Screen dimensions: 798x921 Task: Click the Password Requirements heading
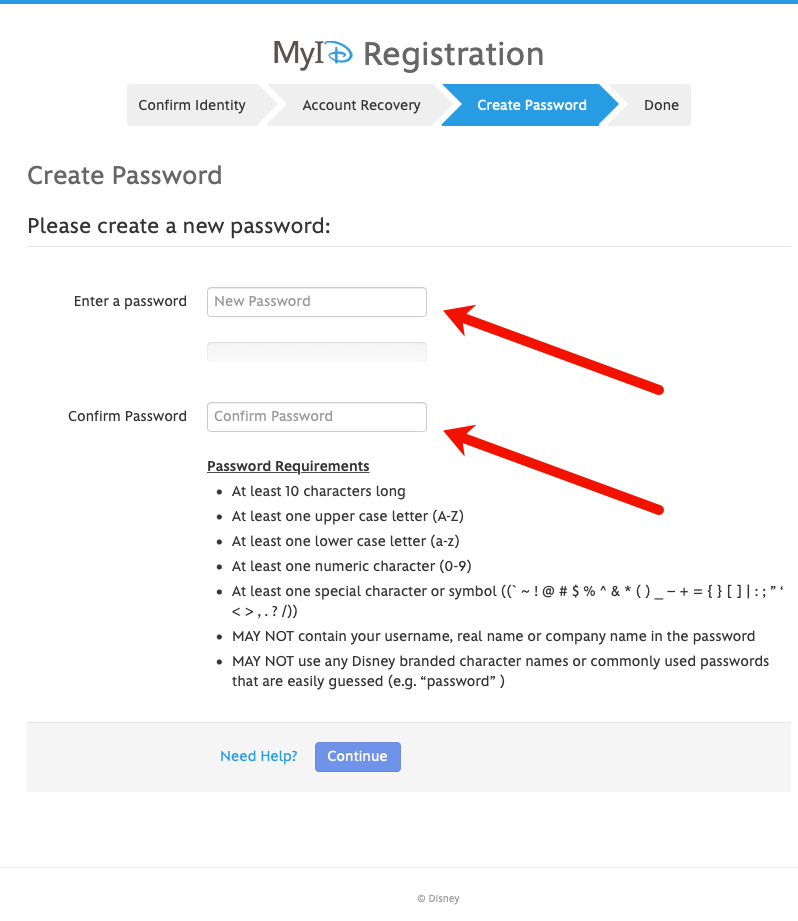click(288, 465)
